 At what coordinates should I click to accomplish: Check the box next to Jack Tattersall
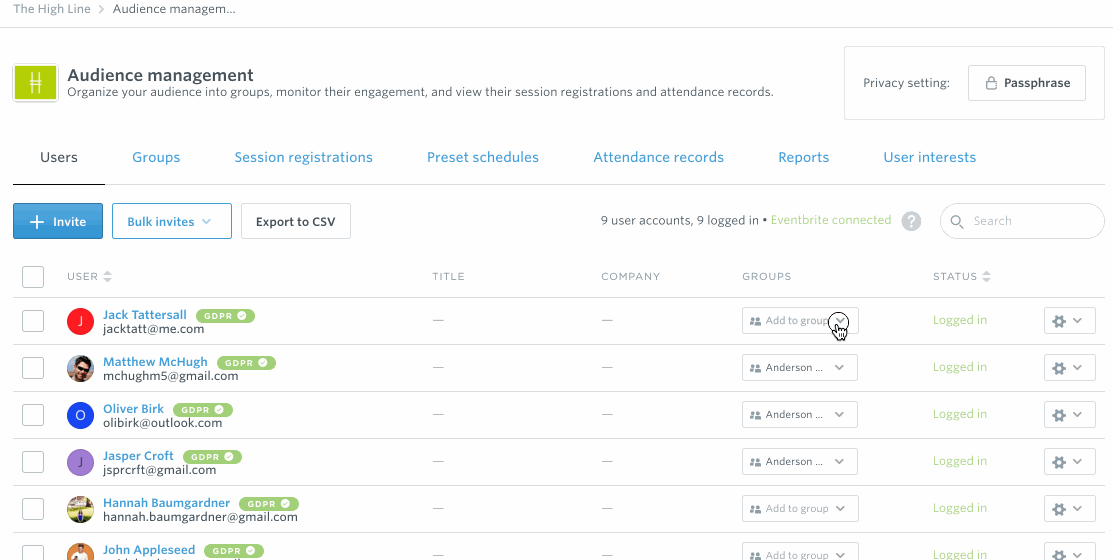(33, 321)
